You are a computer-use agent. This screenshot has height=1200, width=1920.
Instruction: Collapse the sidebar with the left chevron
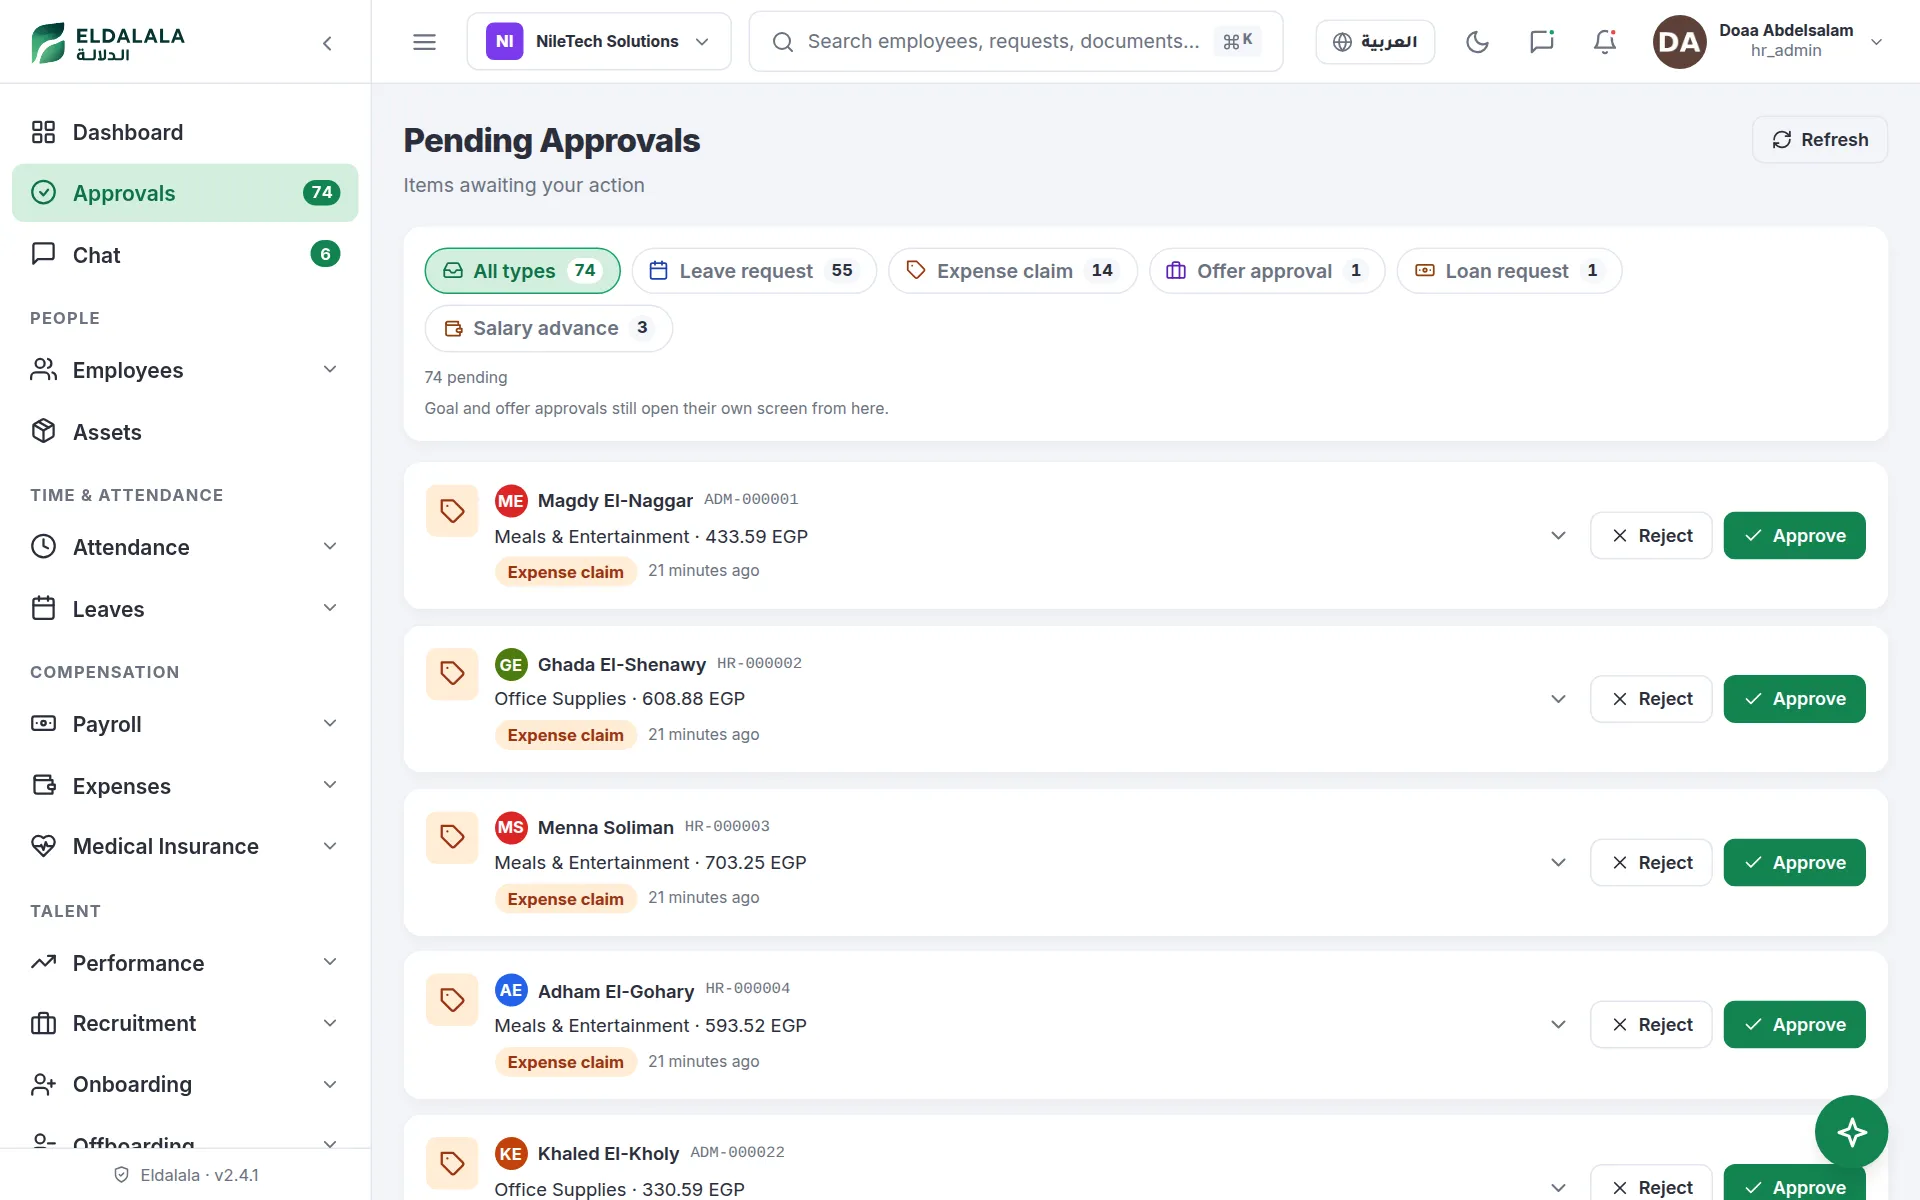(x=327, y=43)
